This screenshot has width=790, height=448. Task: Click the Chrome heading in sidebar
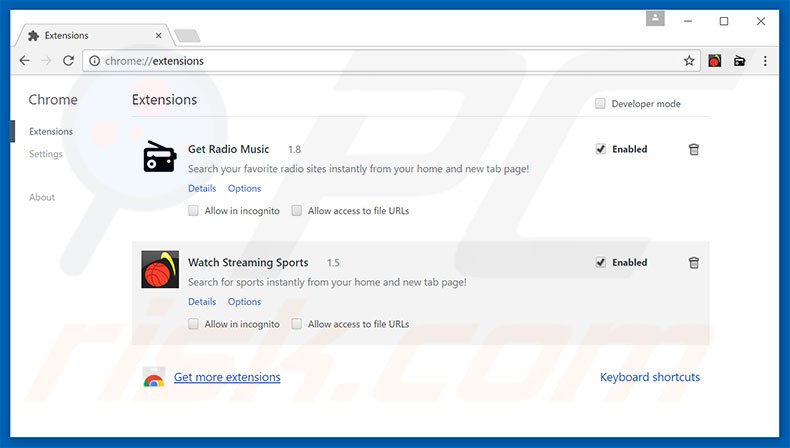[x=53, y=100]
